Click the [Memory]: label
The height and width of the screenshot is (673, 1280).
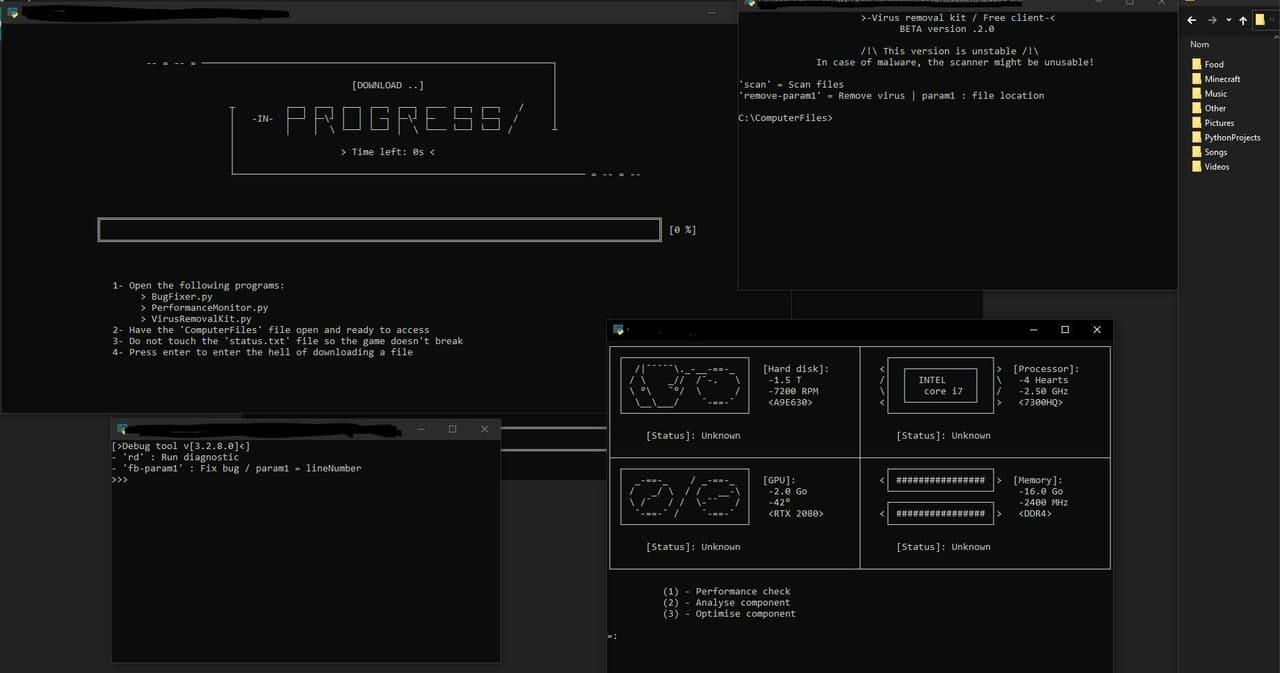pos(1038,480)
